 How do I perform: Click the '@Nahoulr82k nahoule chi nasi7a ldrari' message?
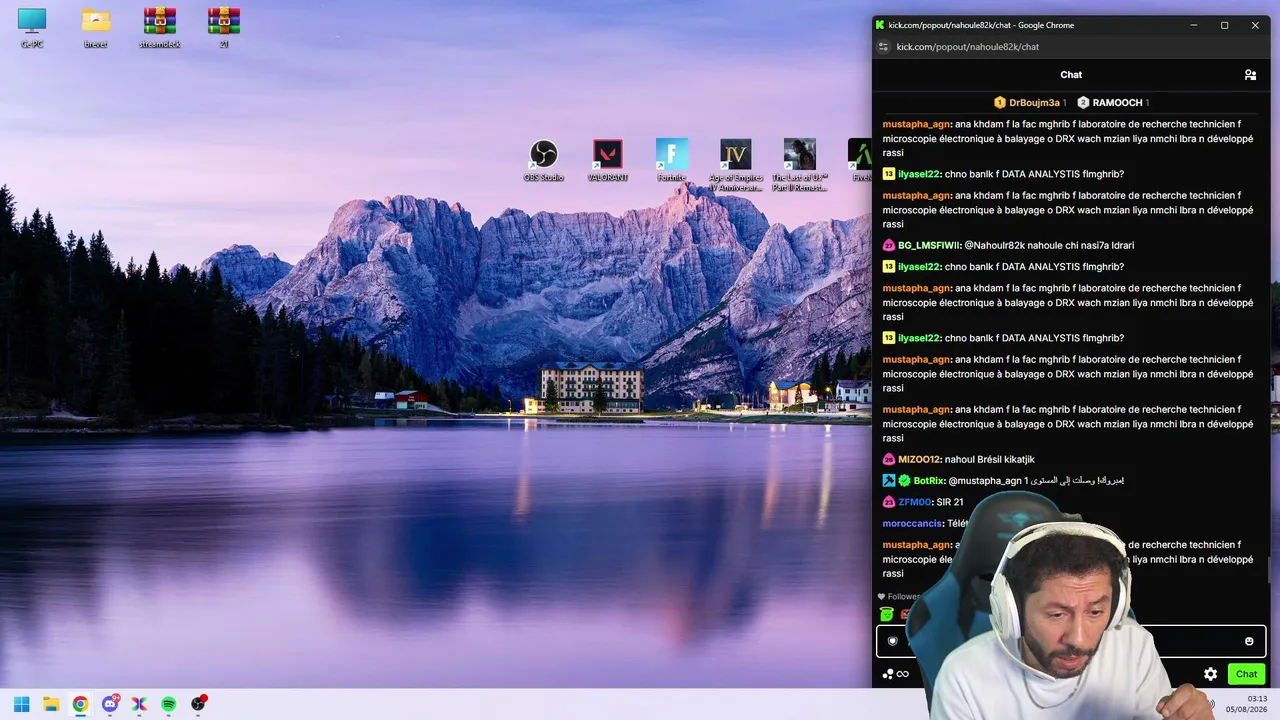coord(1049,245)
